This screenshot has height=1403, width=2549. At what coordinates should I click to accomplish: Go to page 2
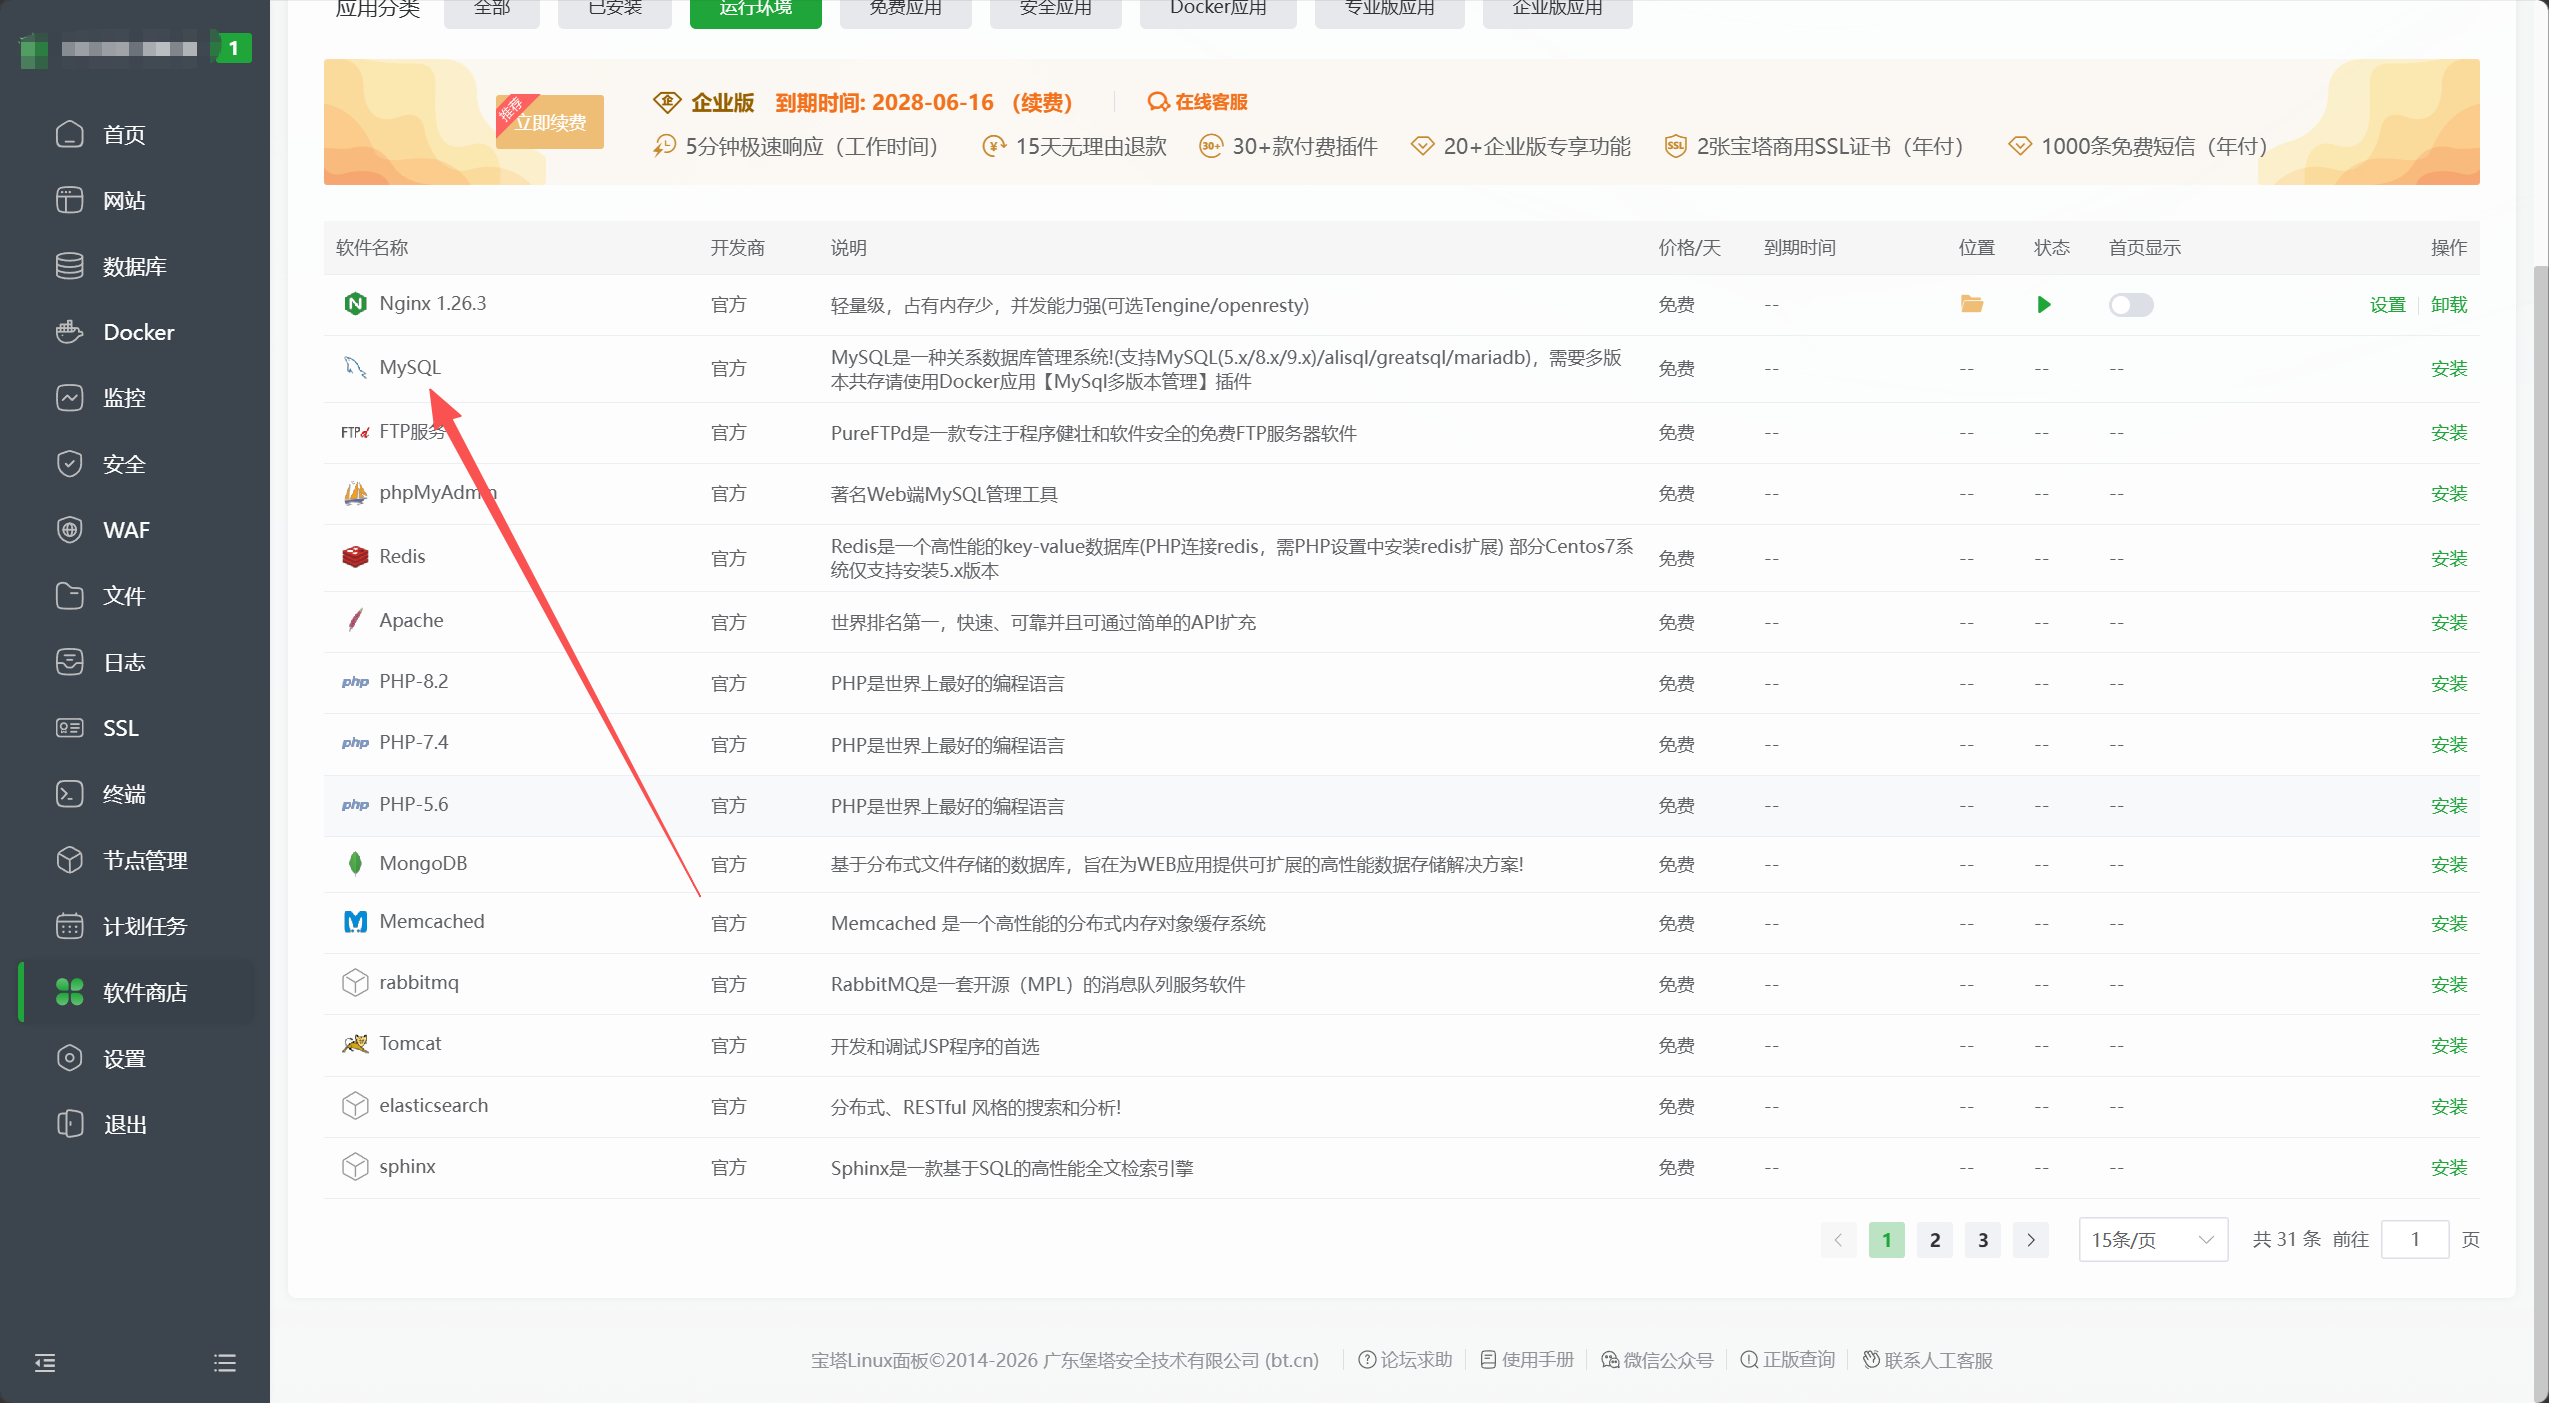point(1935,1240)
